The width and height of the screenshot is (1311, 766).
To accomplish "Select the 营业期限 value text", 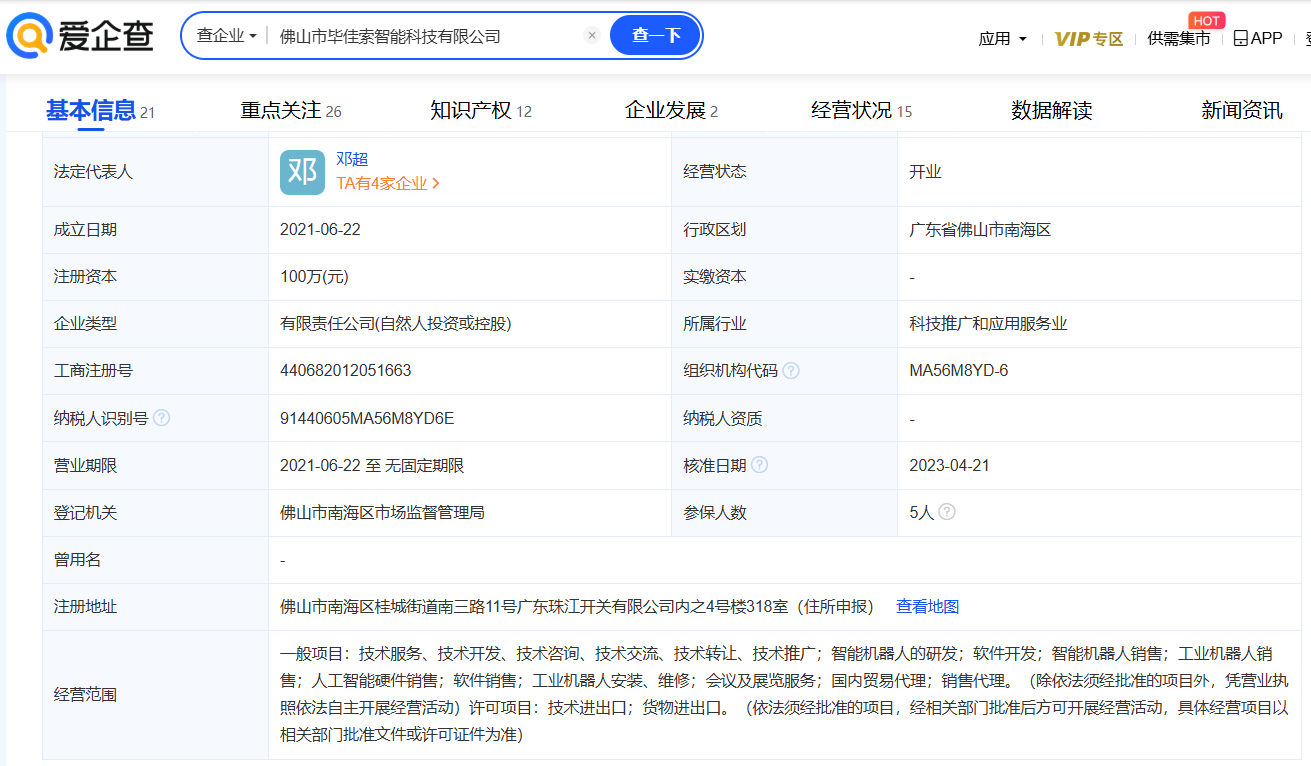I will tap(372, 465).
